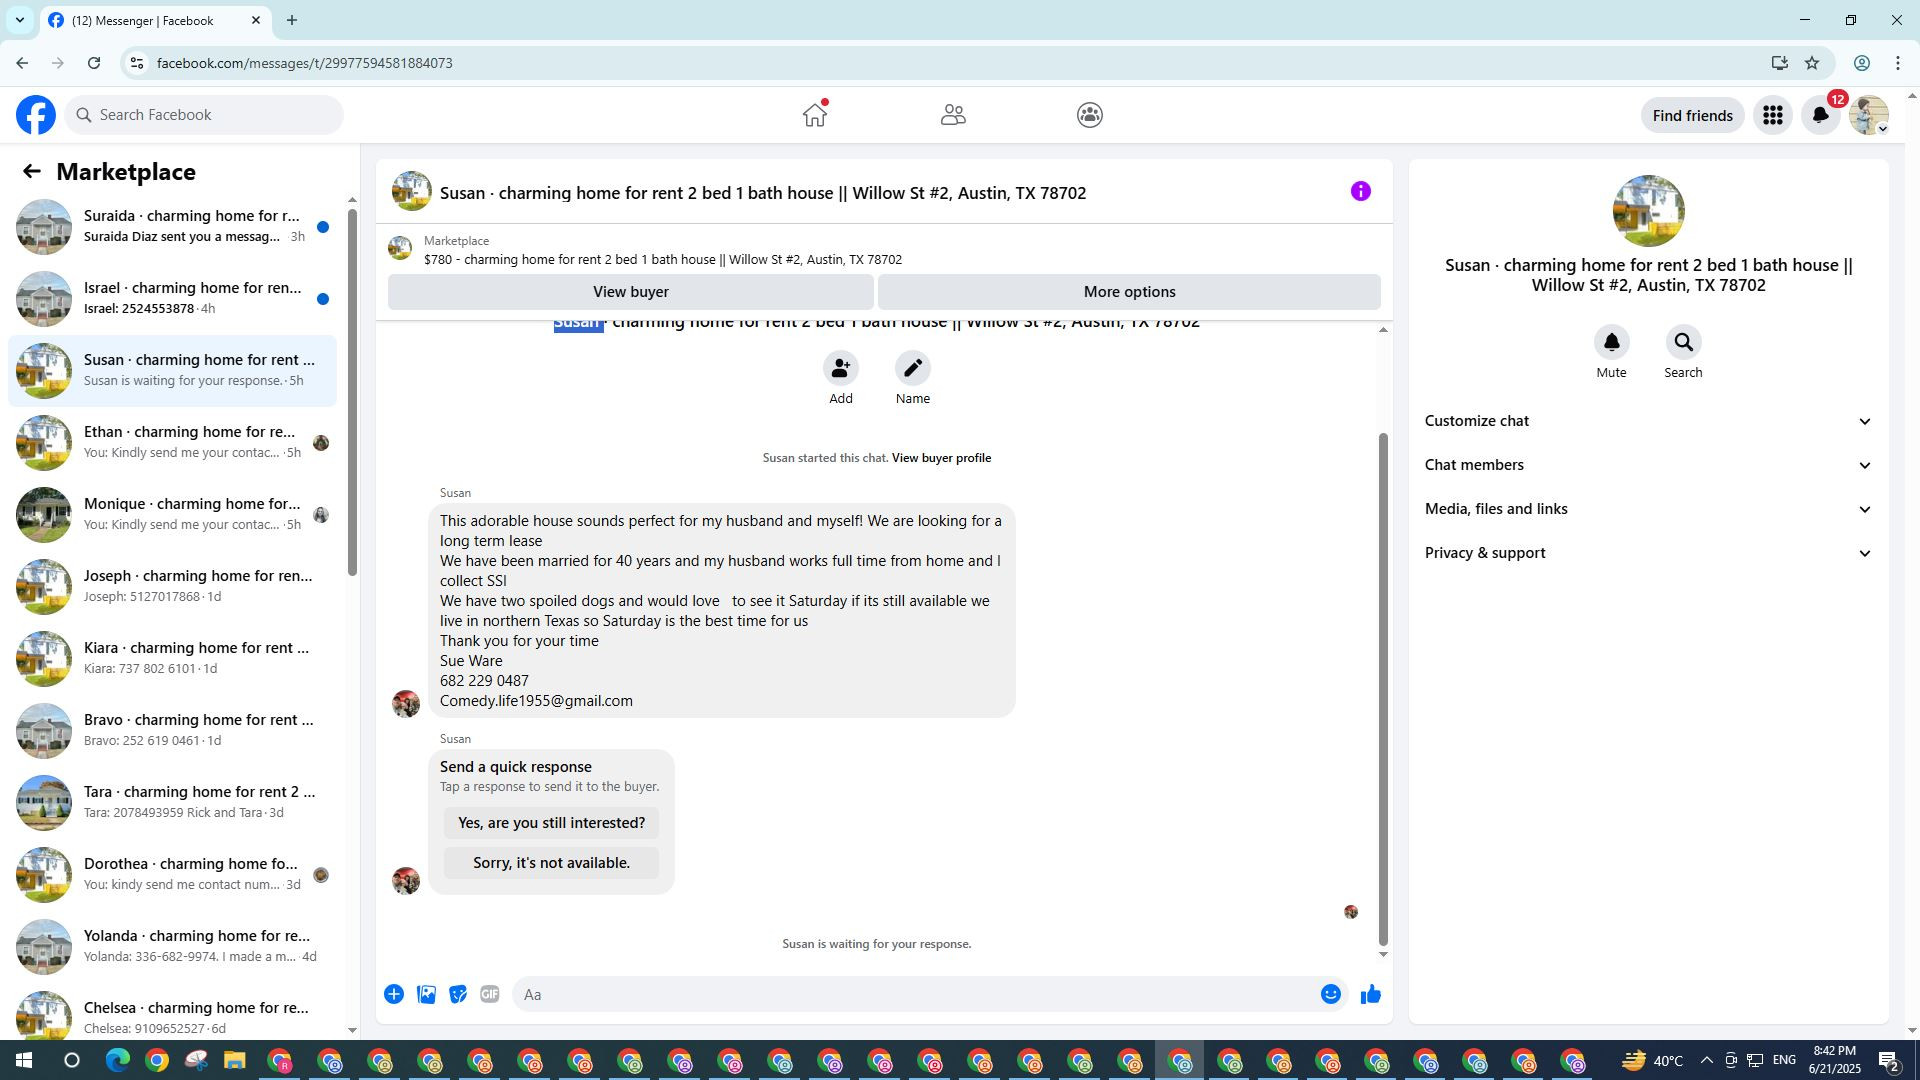Open the Facebook menu grid icon
The image size is (1920, 1080).
pyautogui.click(x=1772, y=116)
